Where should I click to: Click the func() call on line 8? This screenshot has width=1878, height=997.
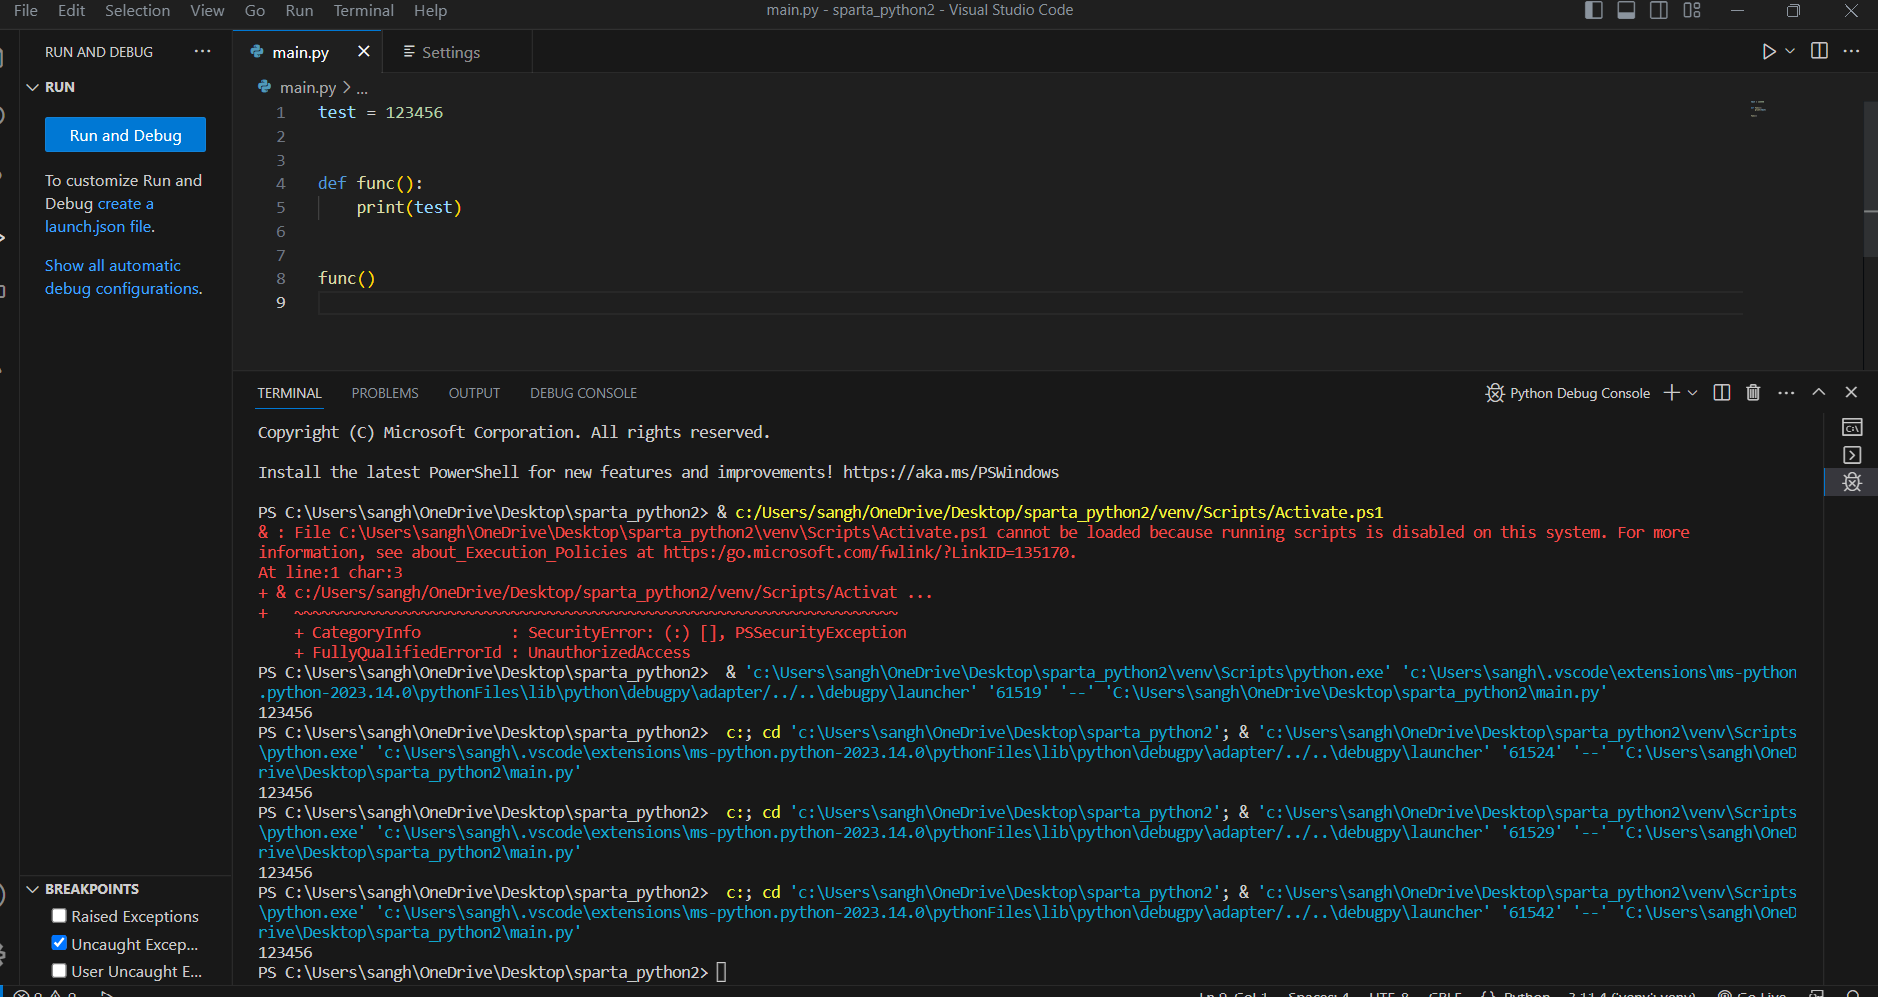[346, 278]
